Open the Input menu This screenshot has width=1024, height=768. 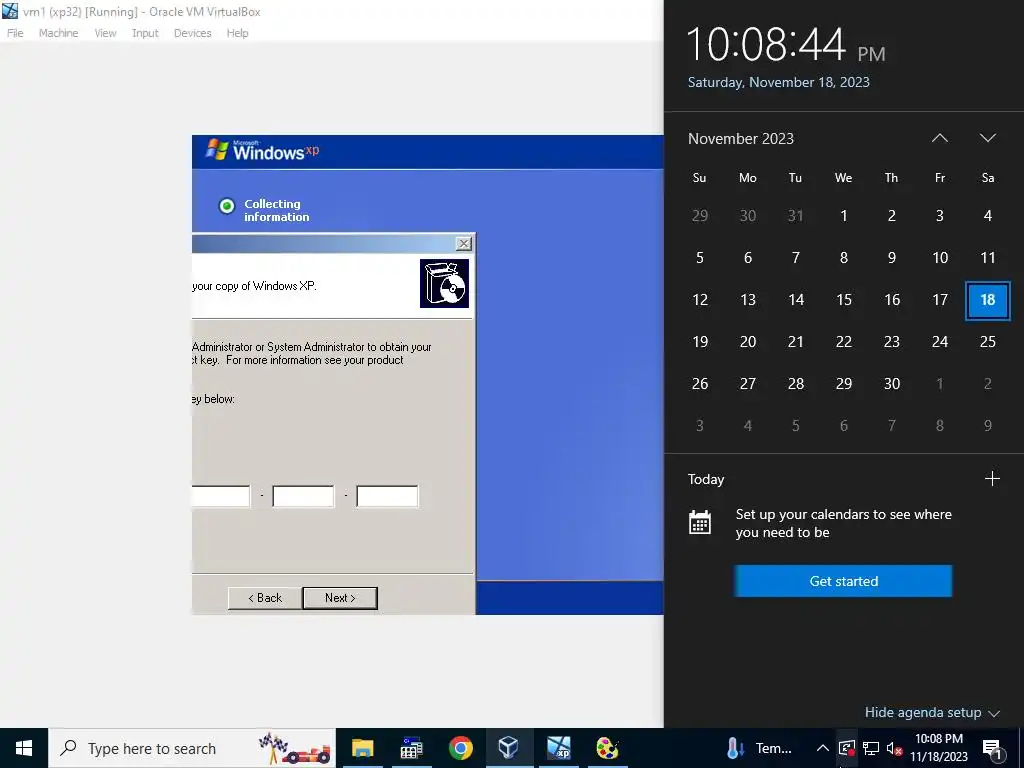click(x=145, y=33)
